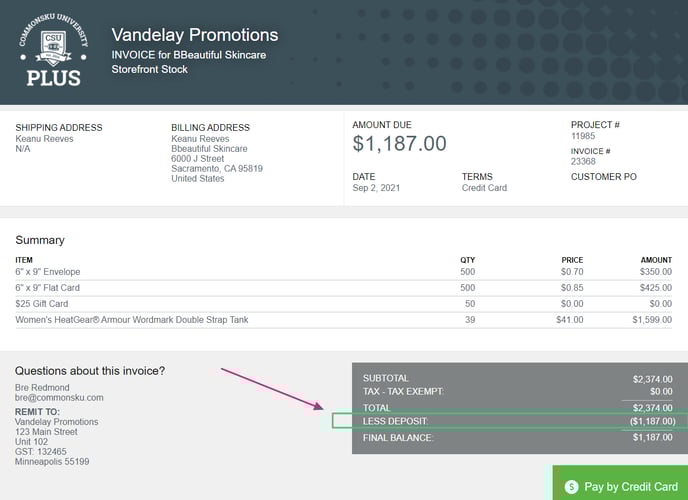This screenshot has width=688, height=500.
Task: Click the Vandelay Promotions heading
Action: click(x=194, y=35)
